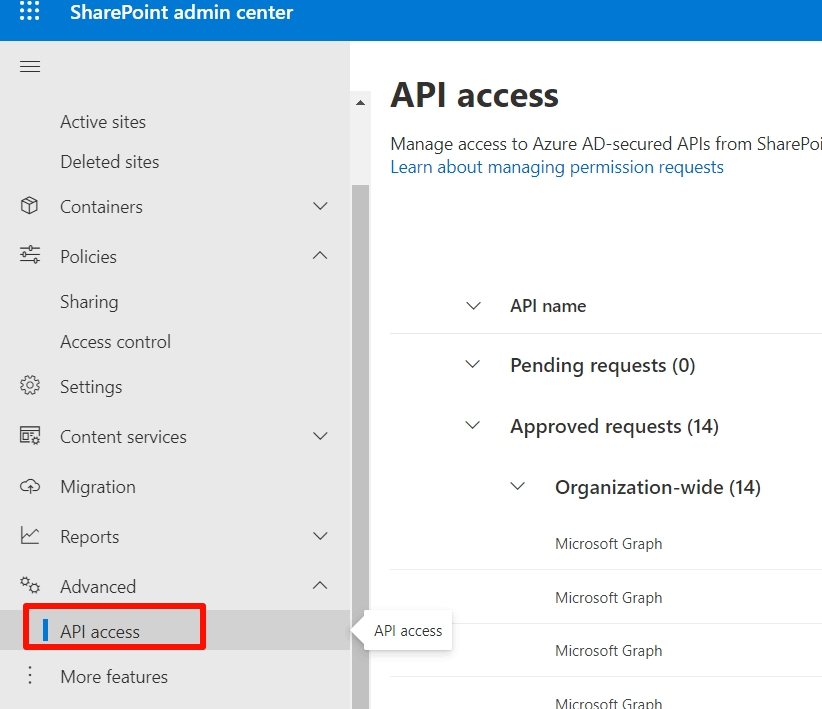The width and height of the screenshot is (822, 709).
Task: Click the sidebar vertical scrollbar thumb
Action: pyautogui.click(x=360, y=447)
